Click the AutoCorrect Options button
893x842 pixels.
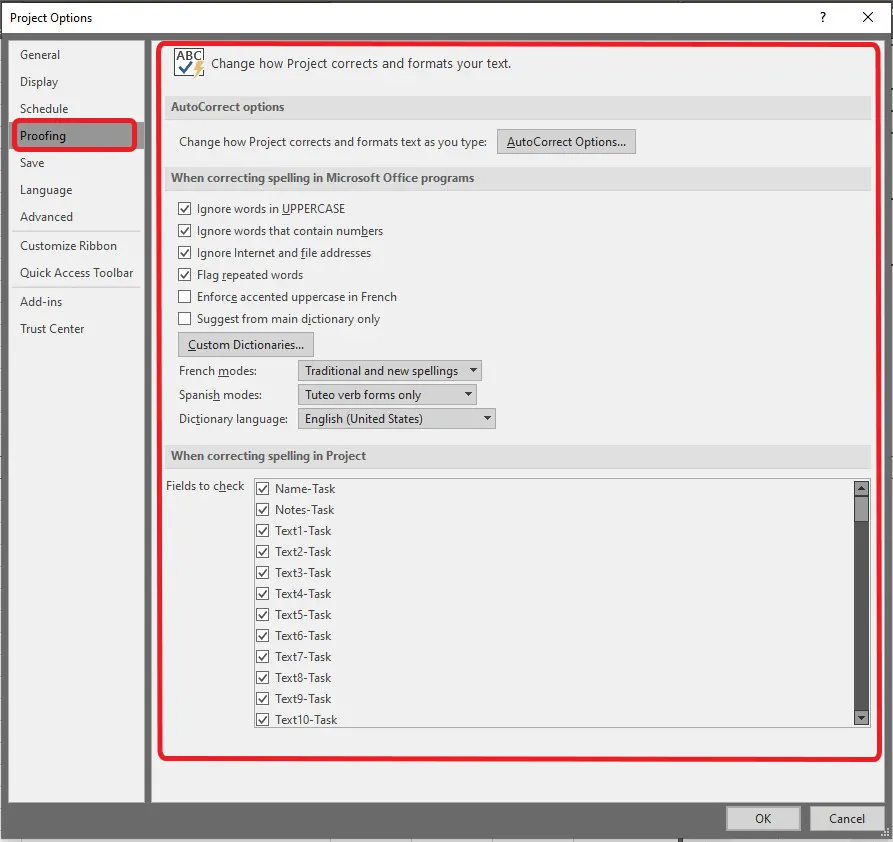(x=566, y=141)
